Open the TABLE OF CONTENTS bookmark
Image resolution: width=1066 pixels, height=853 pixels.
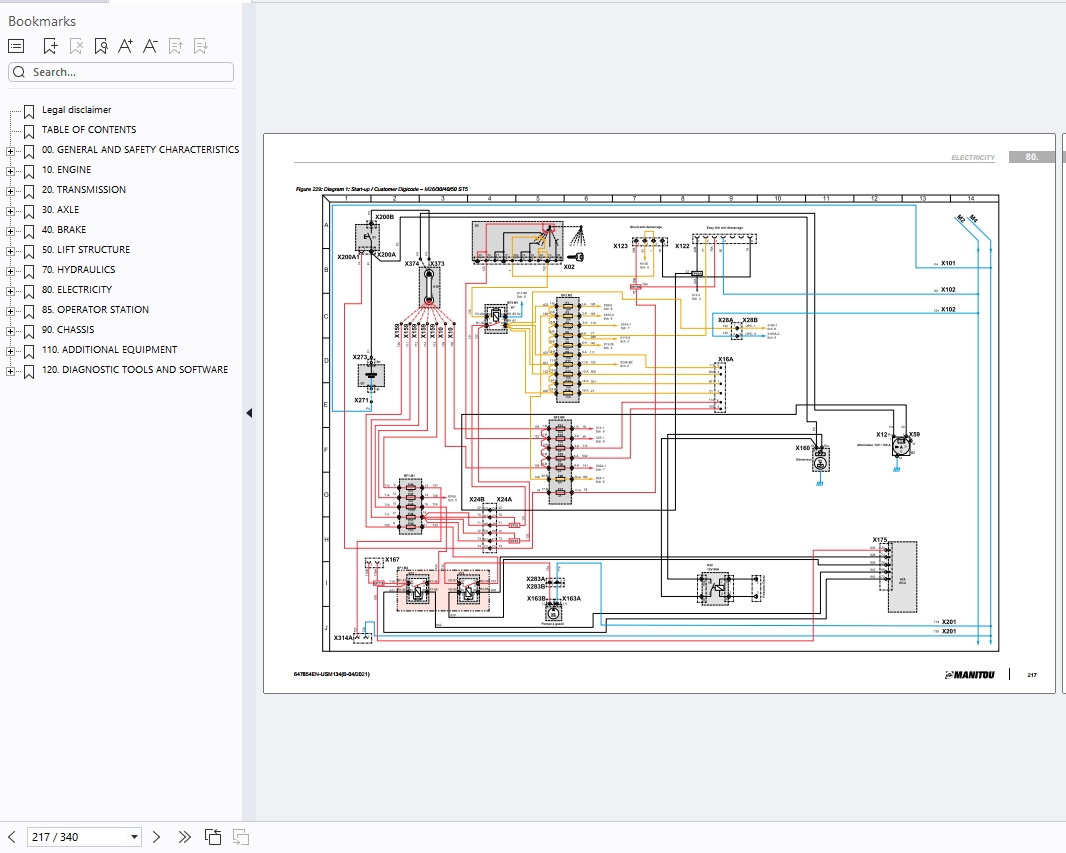pyautogui.click(x=89, y=130)
